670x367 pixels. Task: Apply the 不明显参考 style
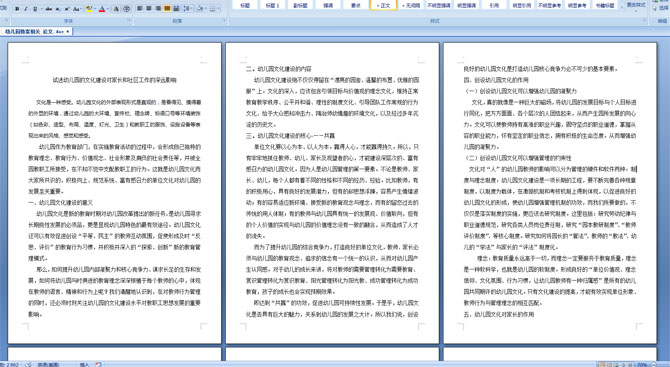pos(550,5)
